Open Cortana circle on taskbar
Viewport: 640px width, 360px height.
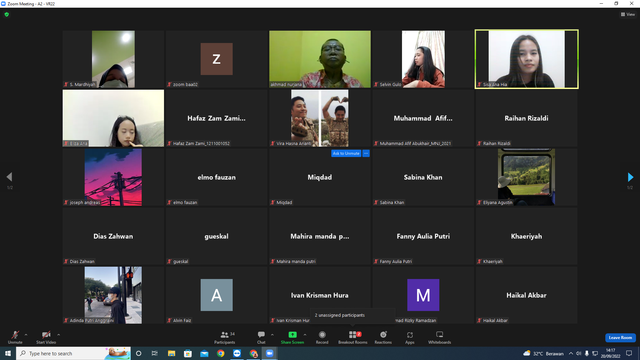point(139,353)
